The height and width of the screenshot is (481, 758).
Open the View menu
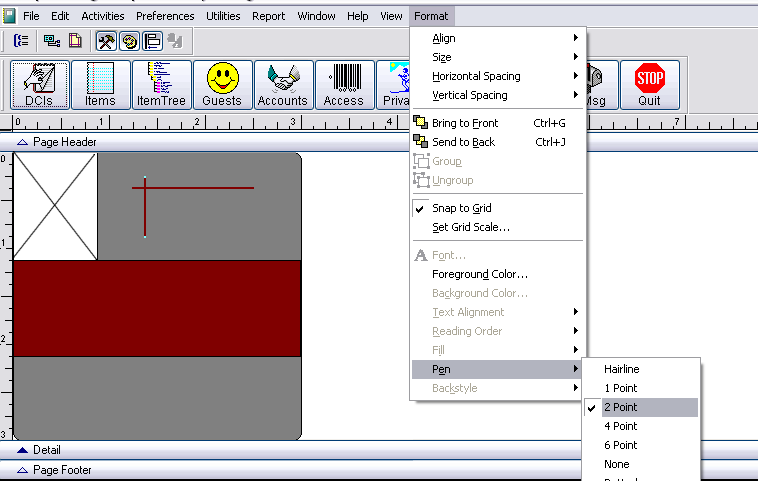coord(391,16)
